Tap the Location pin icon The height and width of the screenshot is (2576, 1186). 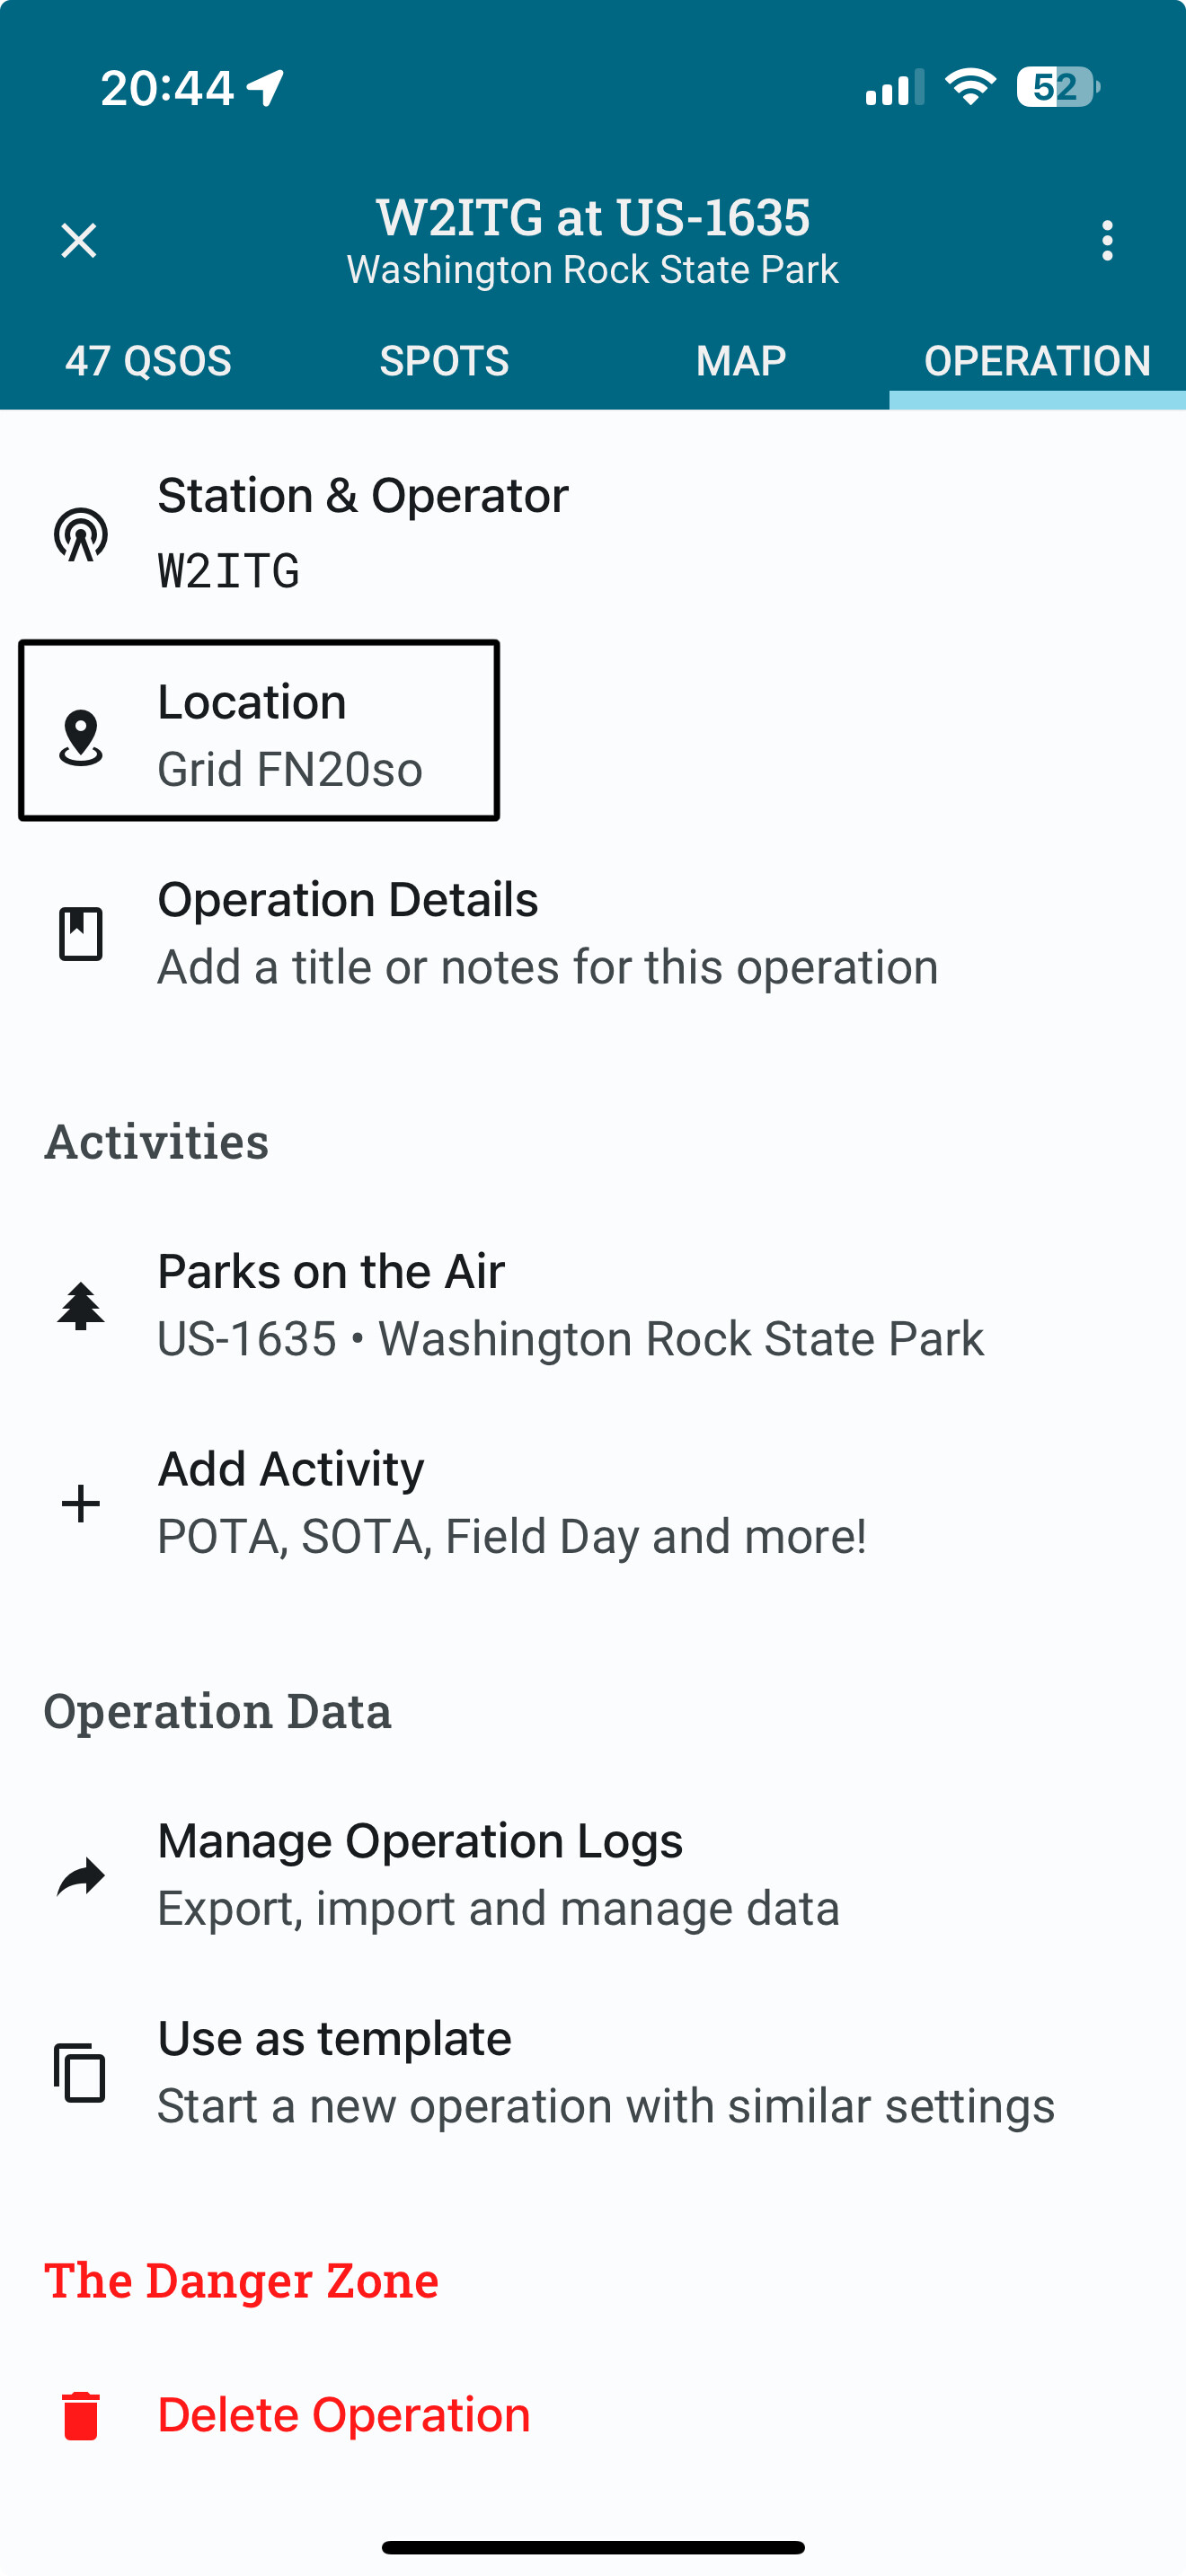pos(81,738)
